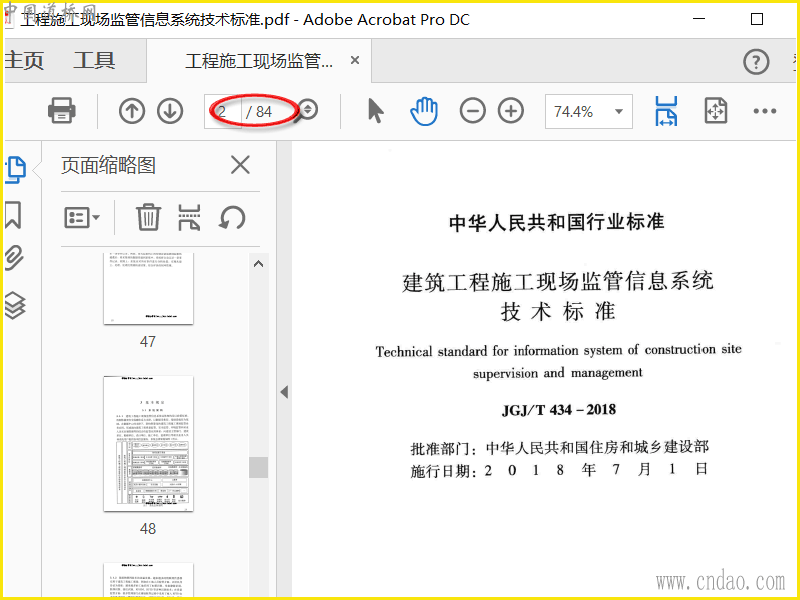The image size is (800, 600).
Task: Click the Fit to one full page icon
Action: (715, 111)
